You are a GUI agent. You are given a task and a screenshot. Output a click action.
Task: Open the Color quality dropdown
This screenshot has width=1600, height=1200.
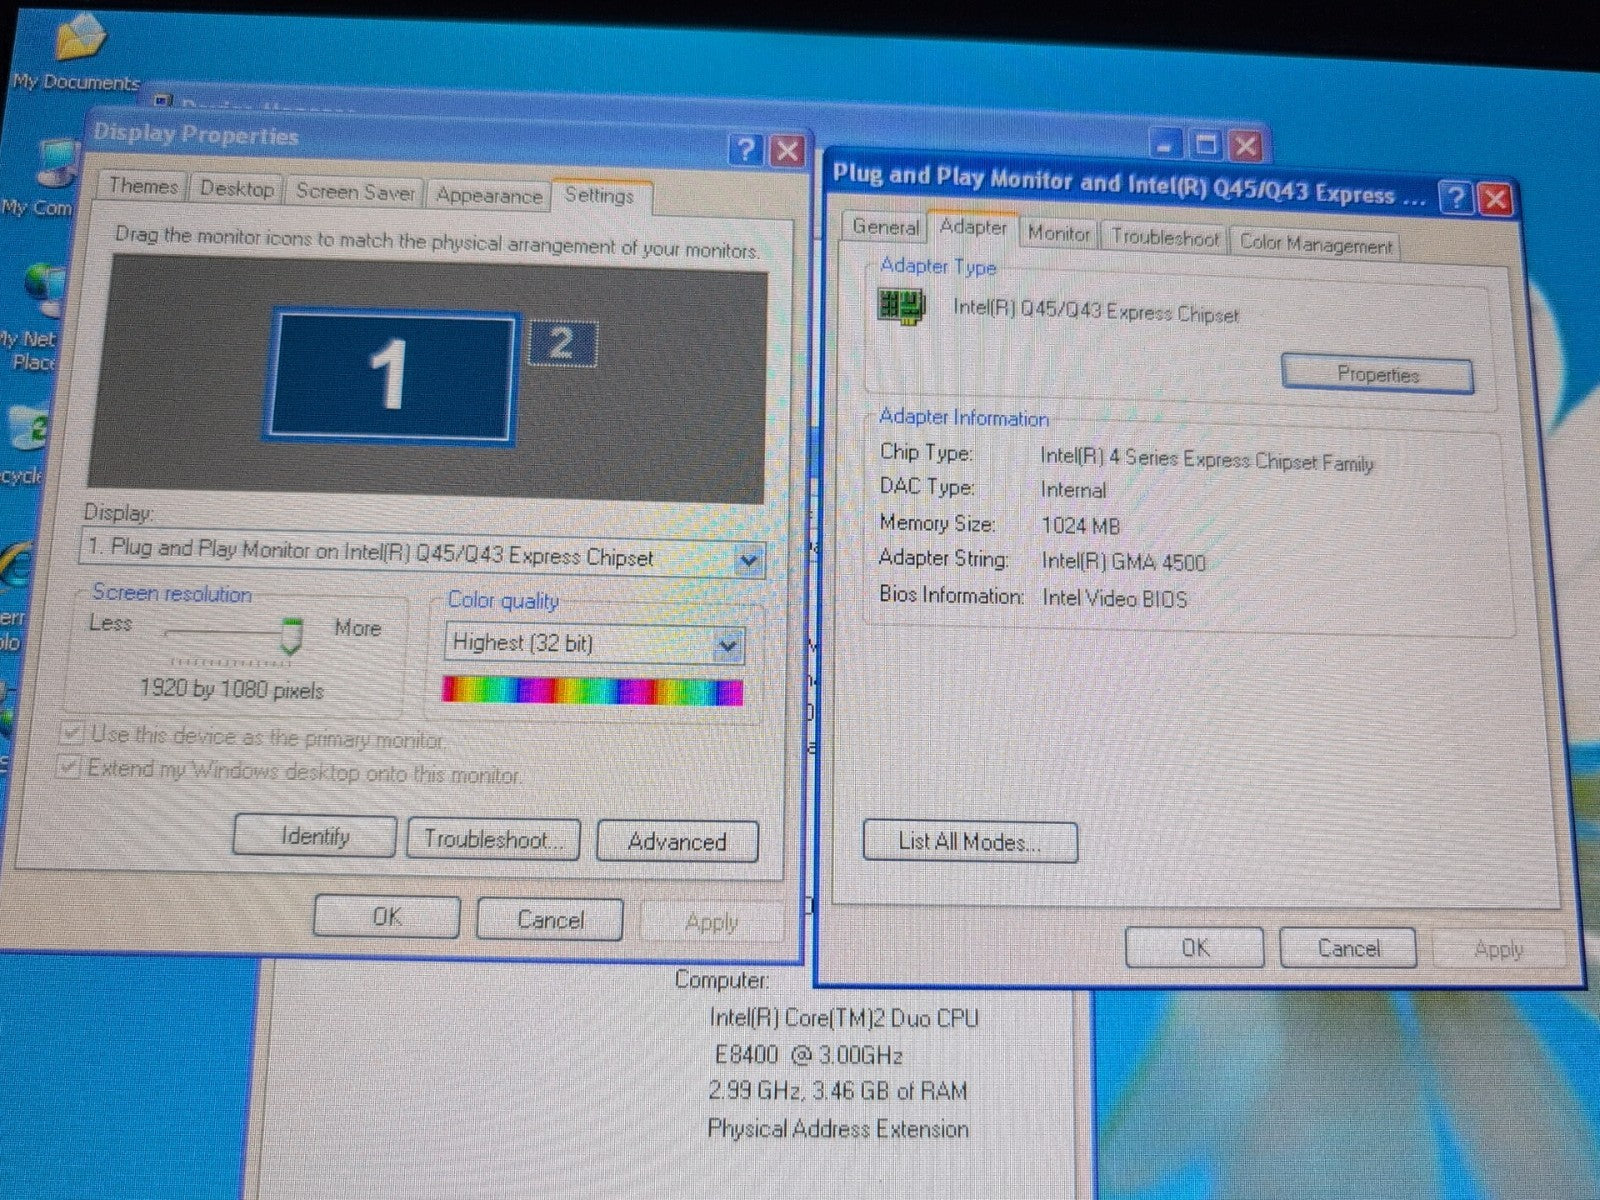tap(594, 644)
